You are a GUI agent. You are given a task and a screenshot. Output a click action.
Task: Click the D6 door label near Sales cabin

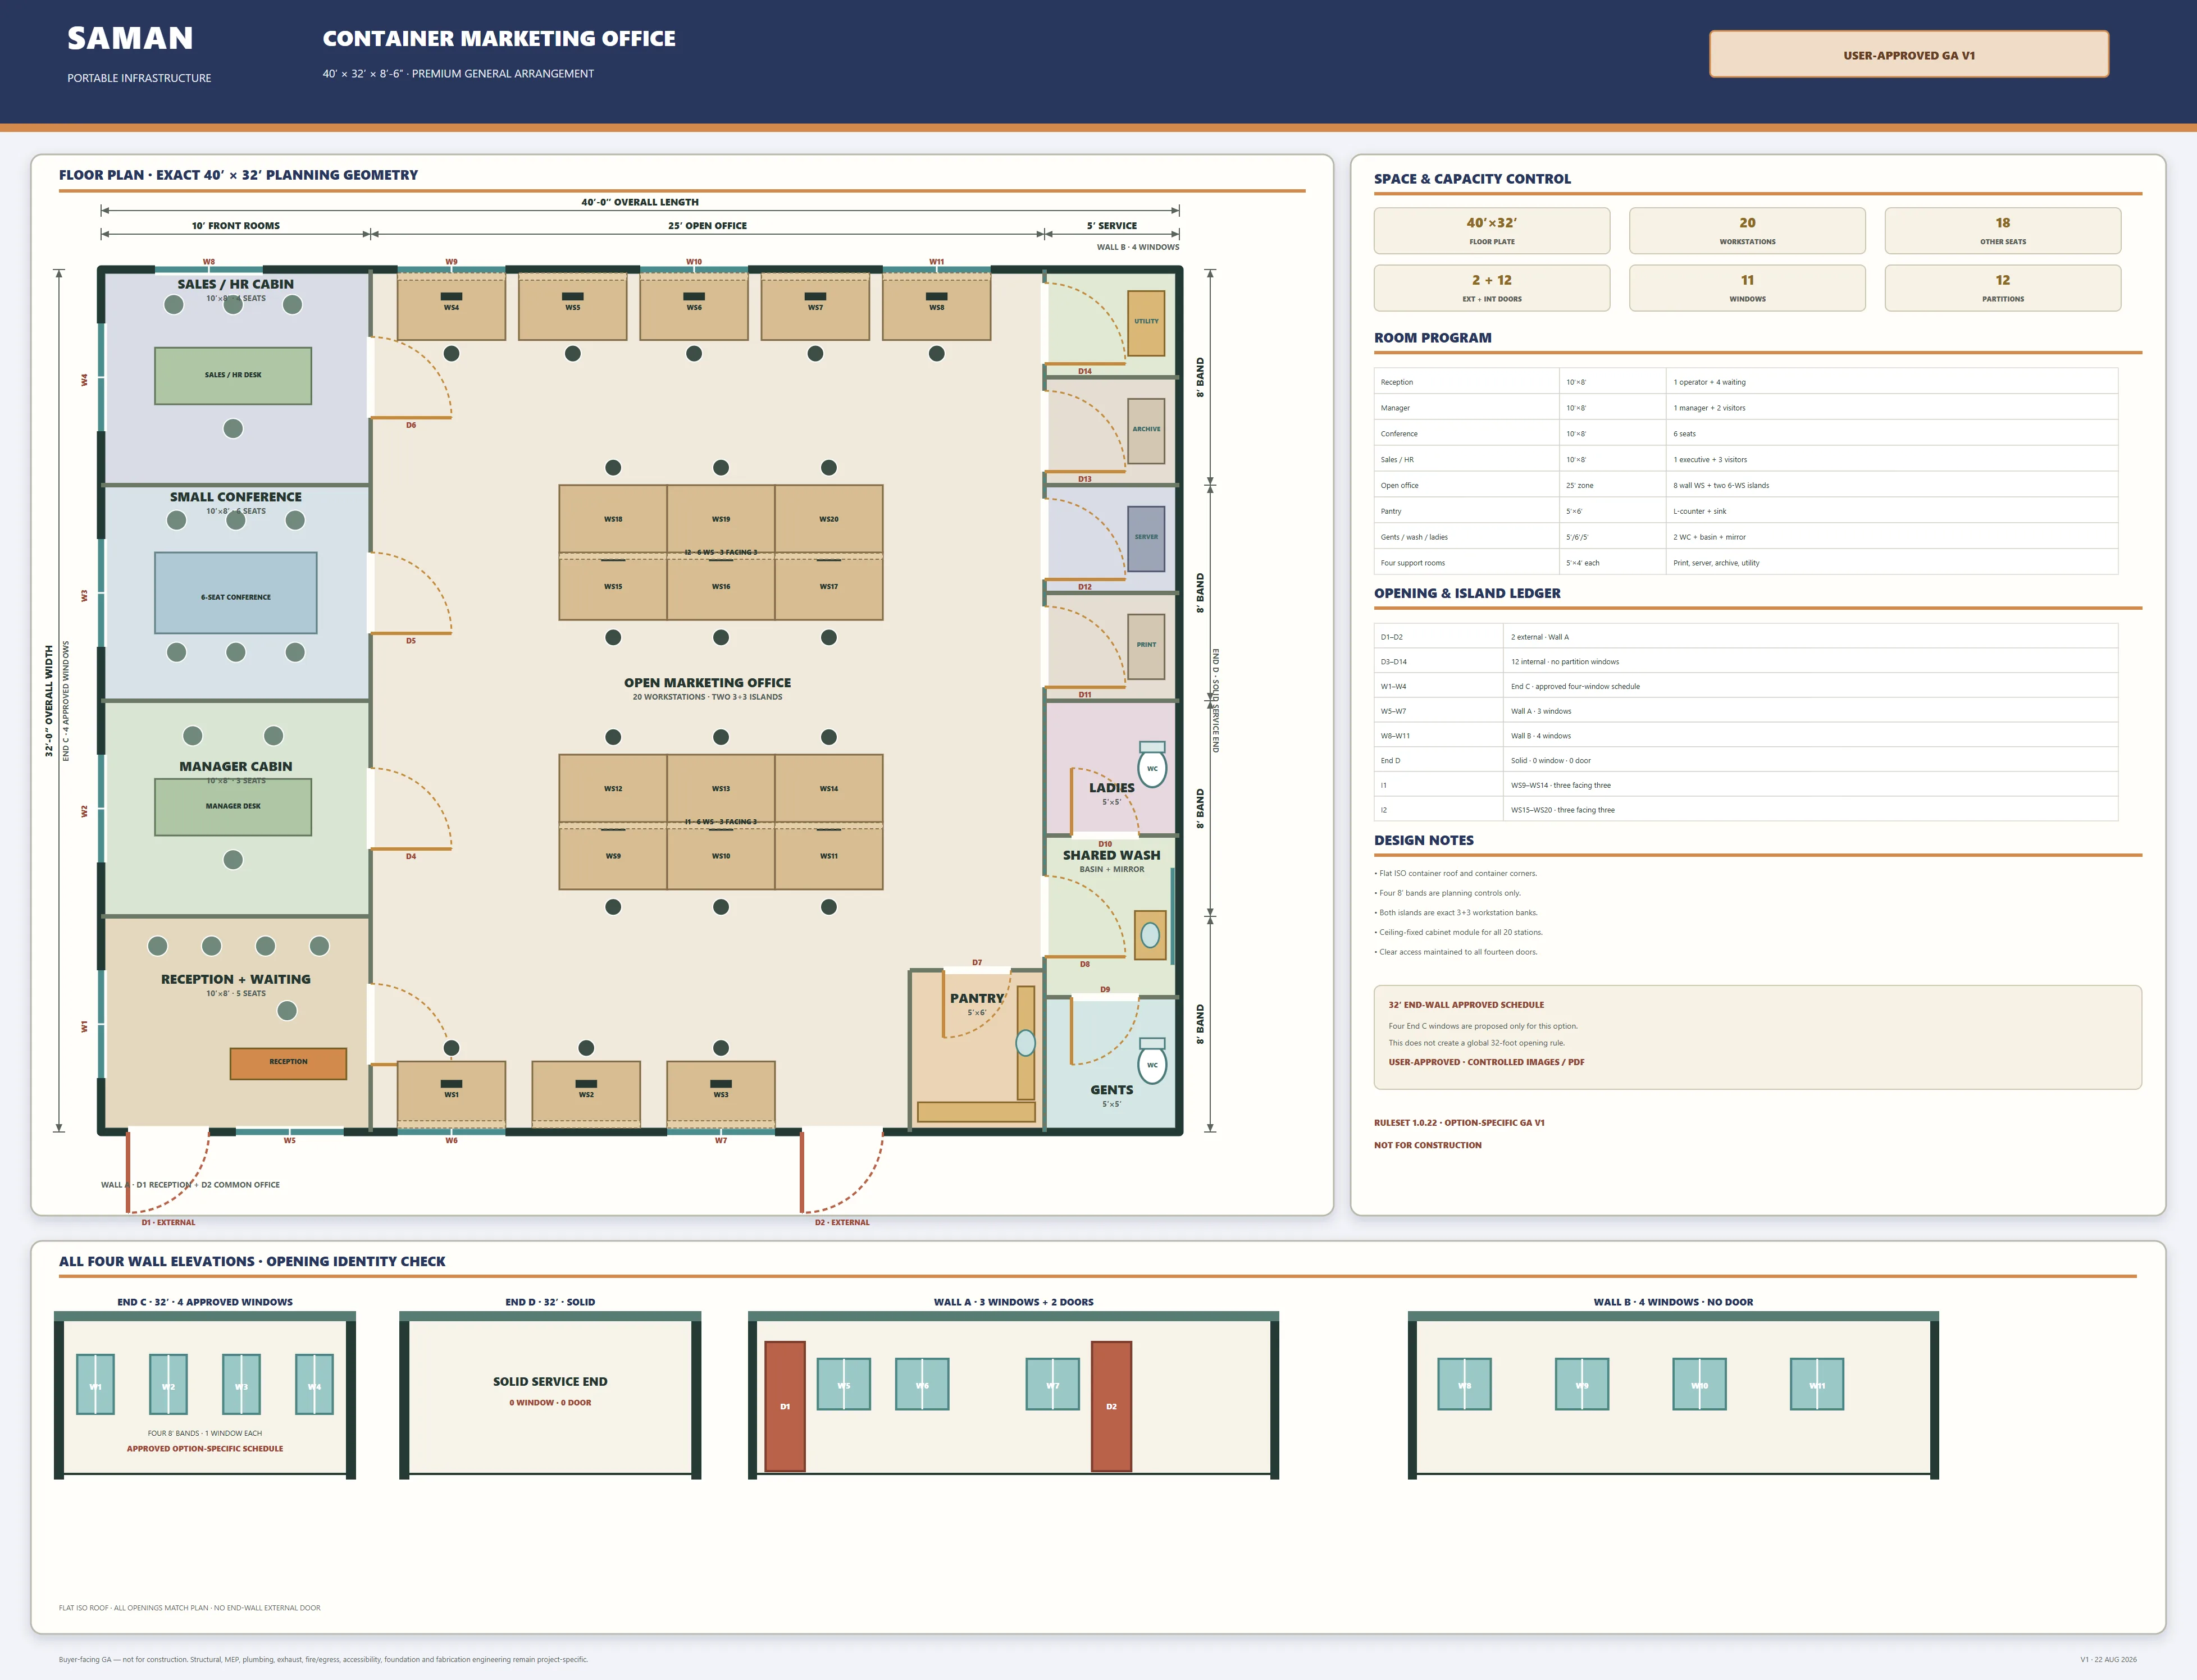[x=411, y=425]
